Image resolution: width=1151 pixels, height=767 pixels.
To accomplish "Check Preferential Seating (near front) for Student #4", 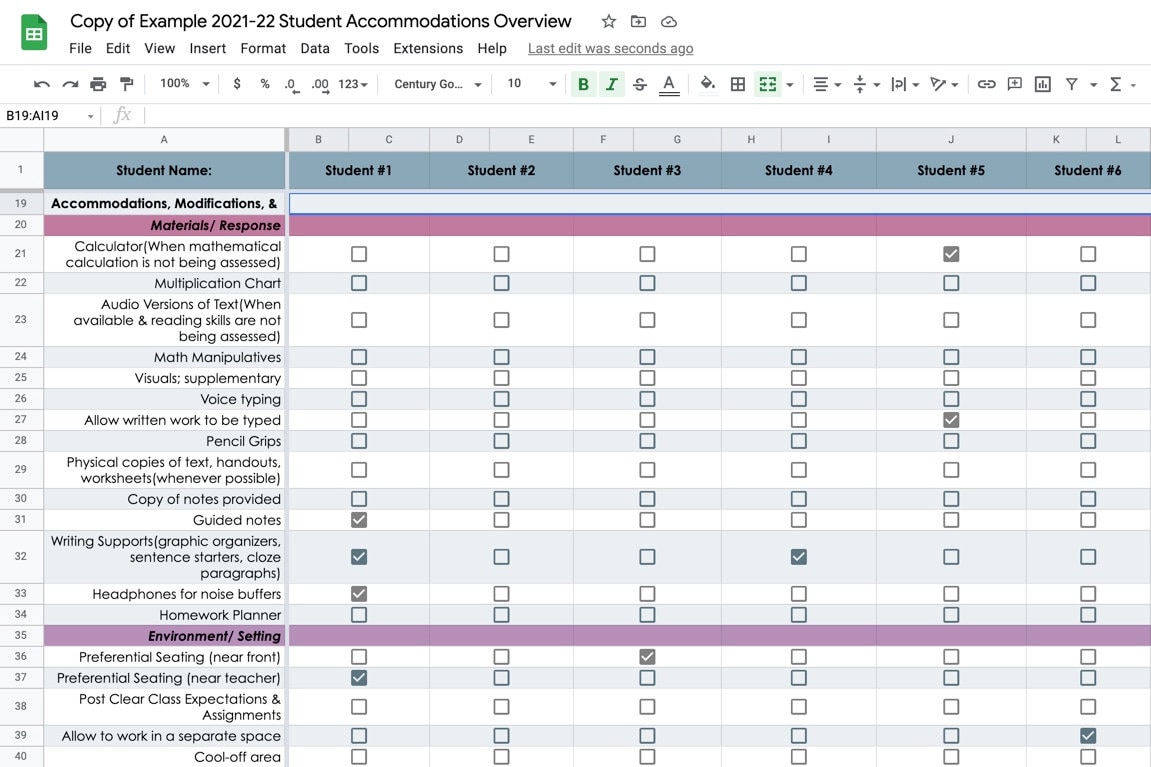I will (x=799, y=657).
